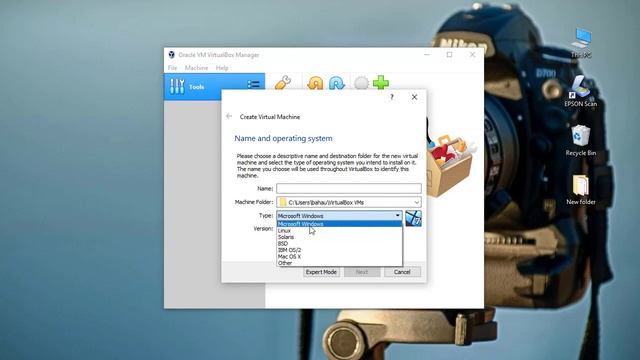Open This PC desktop icon
Viewport: 640px width, 360px height.
pos(581,43)
